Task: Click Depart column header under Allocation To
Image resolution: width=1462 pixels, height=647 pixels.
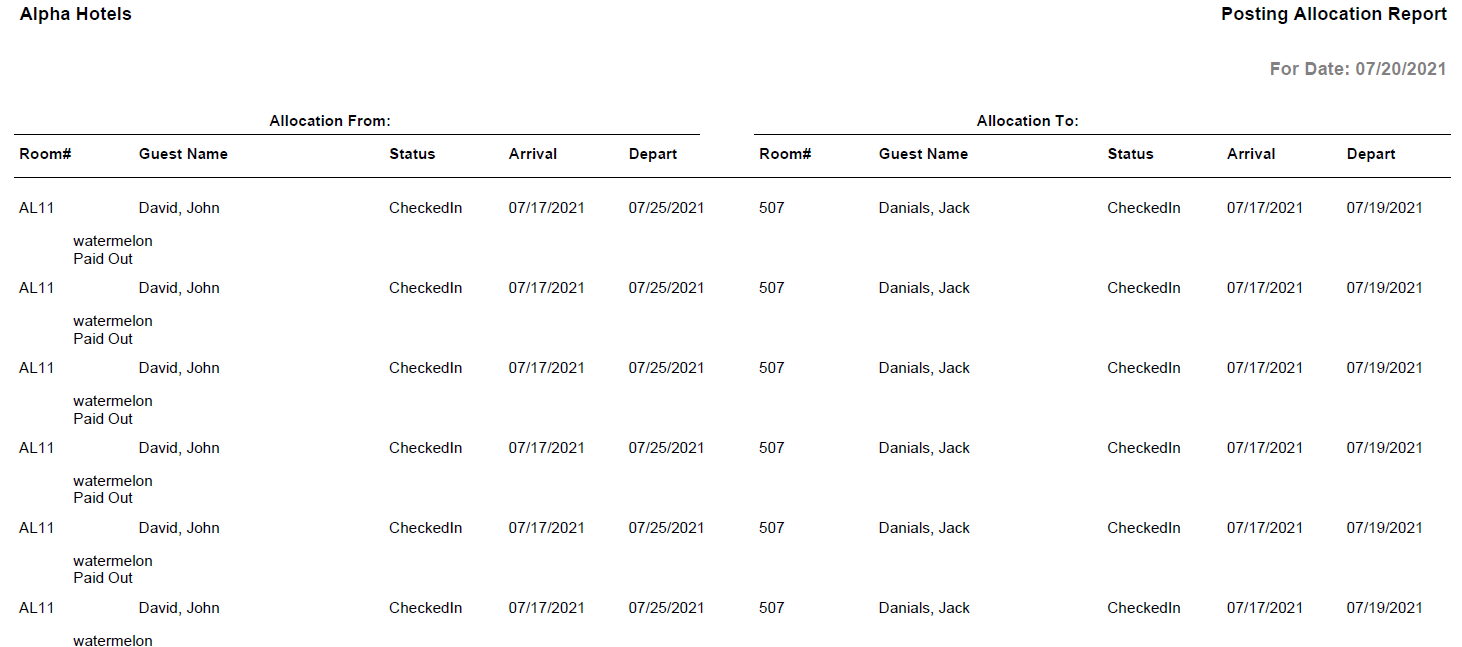Action: (1371, 154)
